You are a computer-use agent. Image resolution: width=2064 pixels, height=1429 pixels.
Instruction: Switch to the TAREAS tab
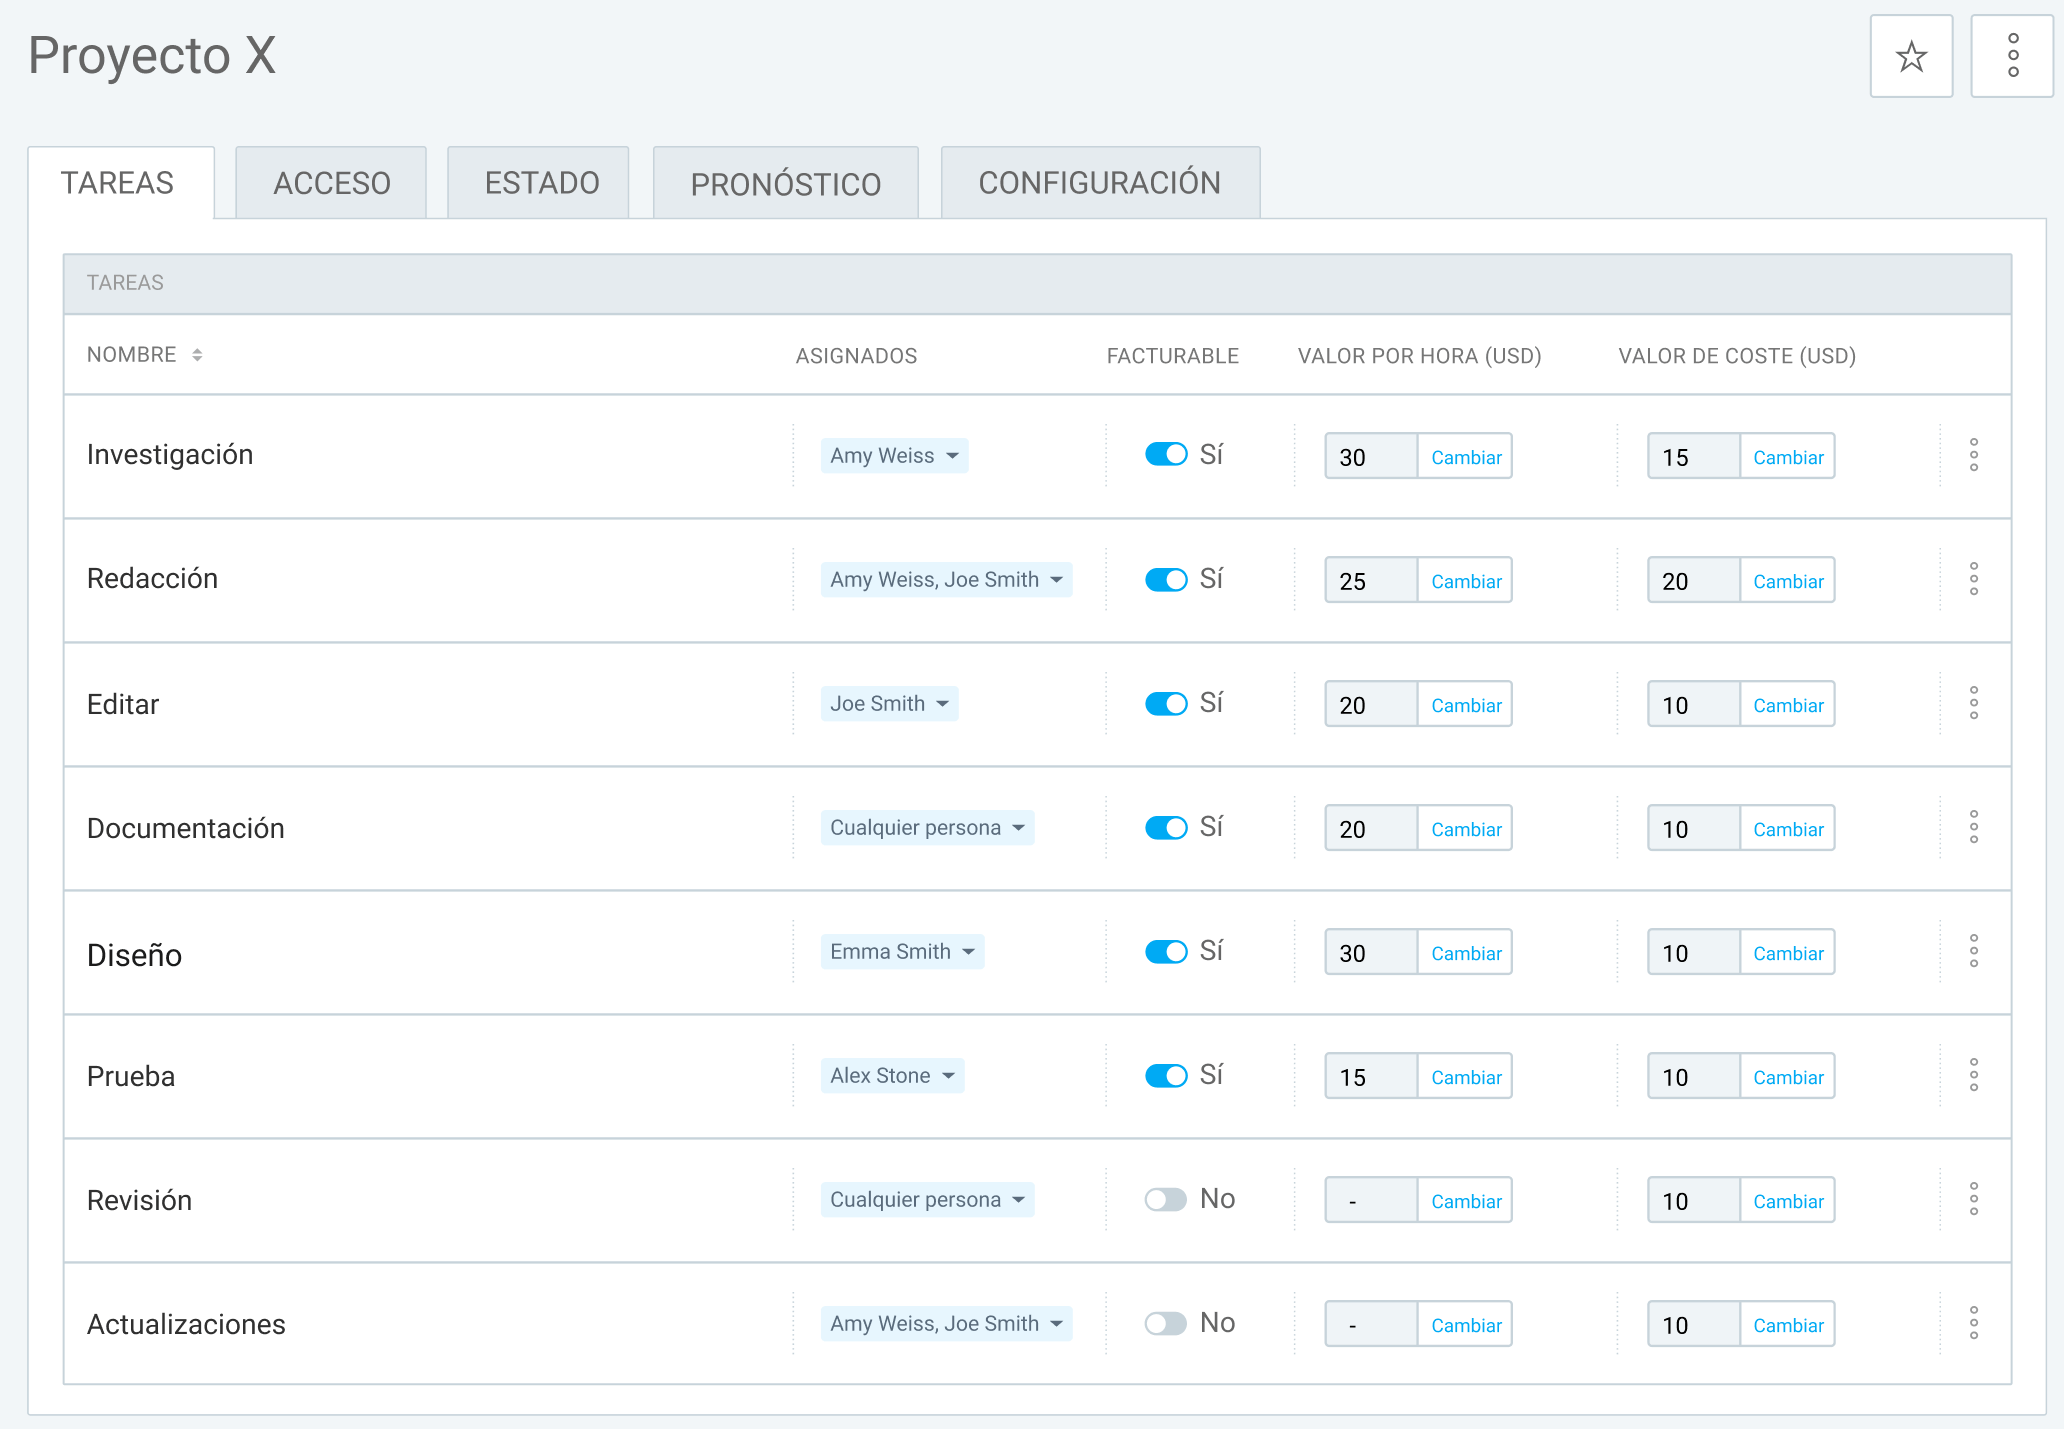pos(120,183)
